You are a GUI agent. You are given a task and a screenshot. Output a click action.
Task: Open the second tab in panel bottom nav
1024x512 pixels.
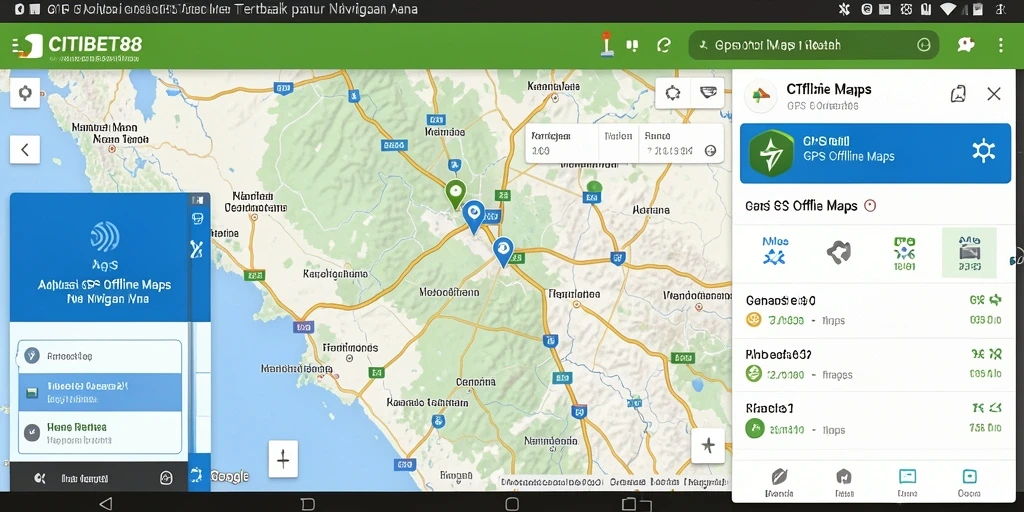coord(844,483)
